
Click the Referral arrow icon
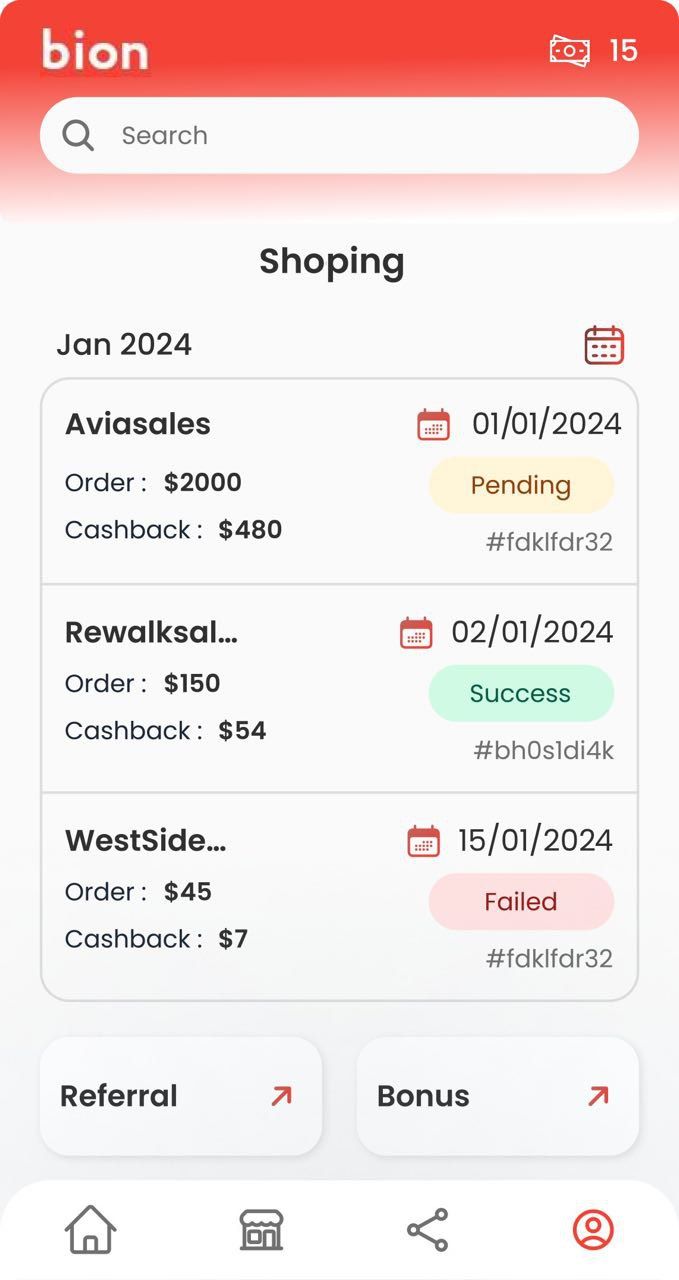coord(281,1096)
